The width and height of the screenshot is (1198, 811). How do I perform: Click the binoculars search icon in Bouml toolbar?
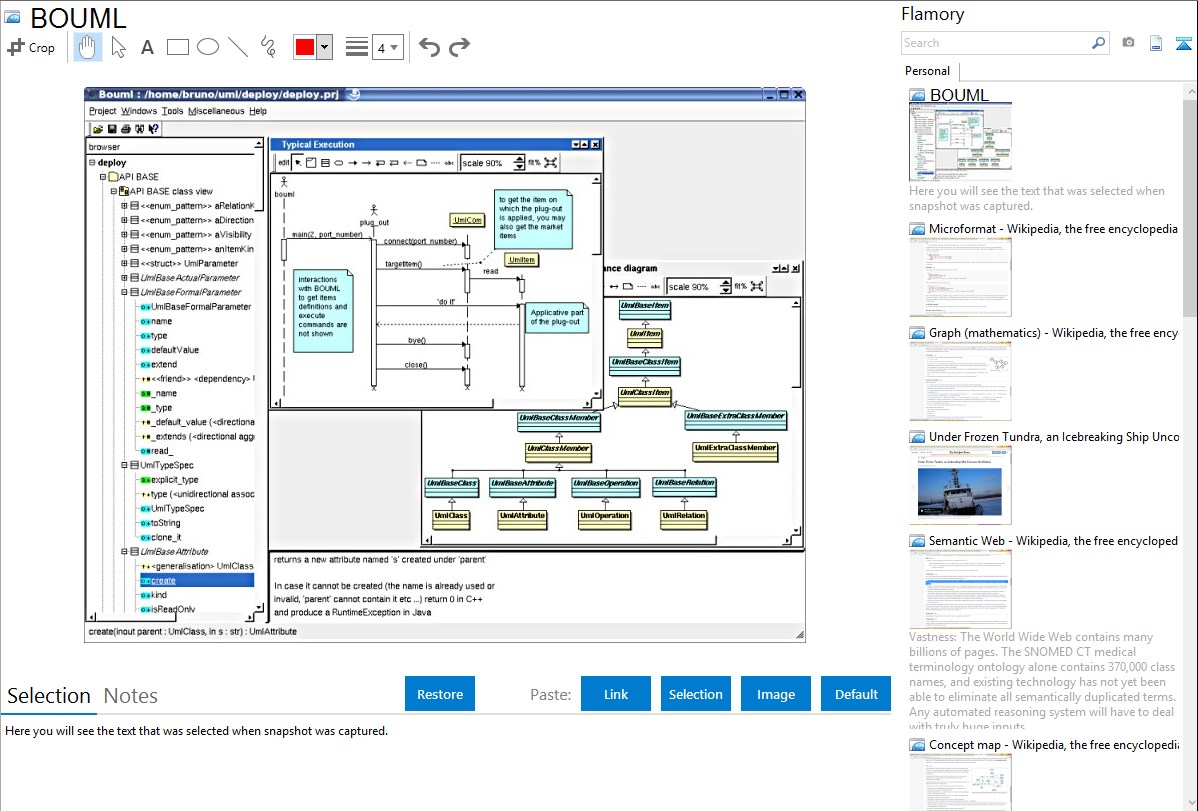140,129
